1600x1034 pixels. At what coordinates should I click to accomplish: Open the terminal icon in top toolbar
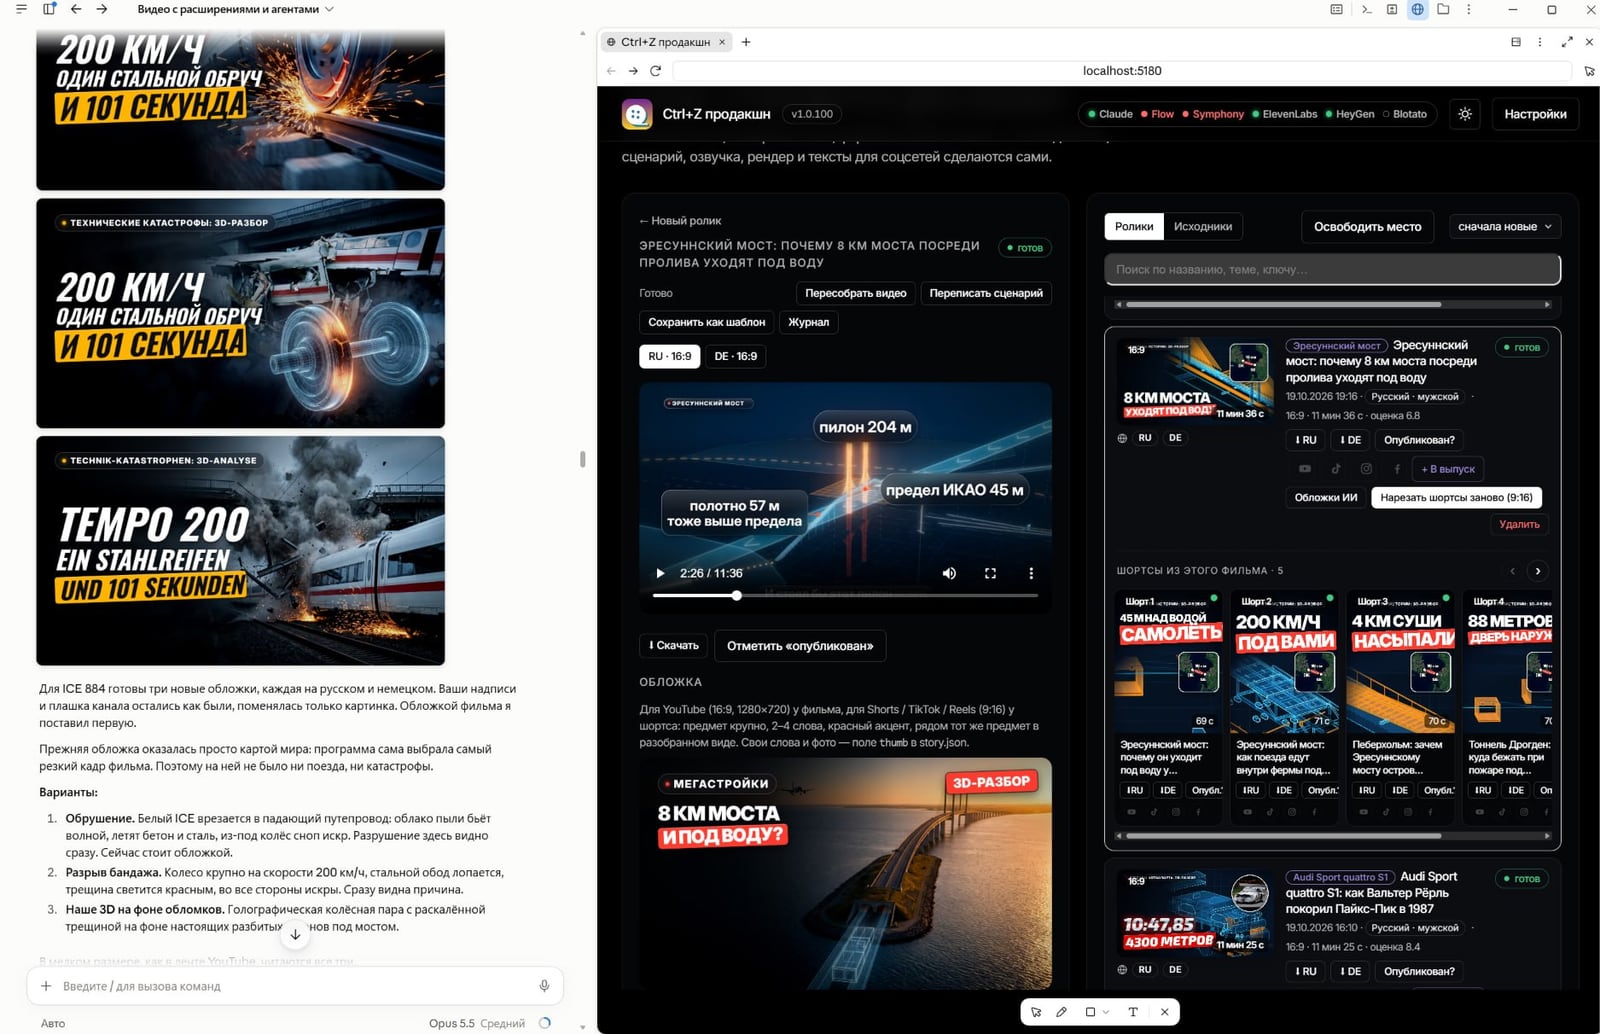(x=1366, y=9)
